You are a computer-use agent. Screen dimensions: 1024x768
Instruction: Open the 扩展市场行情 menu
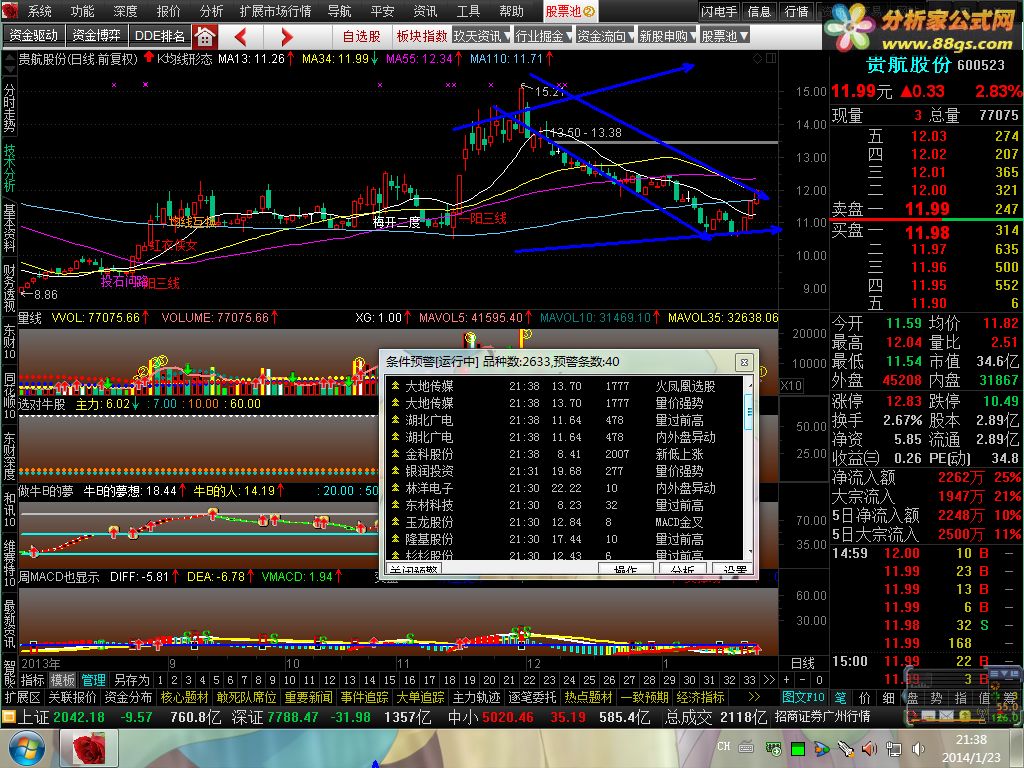tap(276, 11)
